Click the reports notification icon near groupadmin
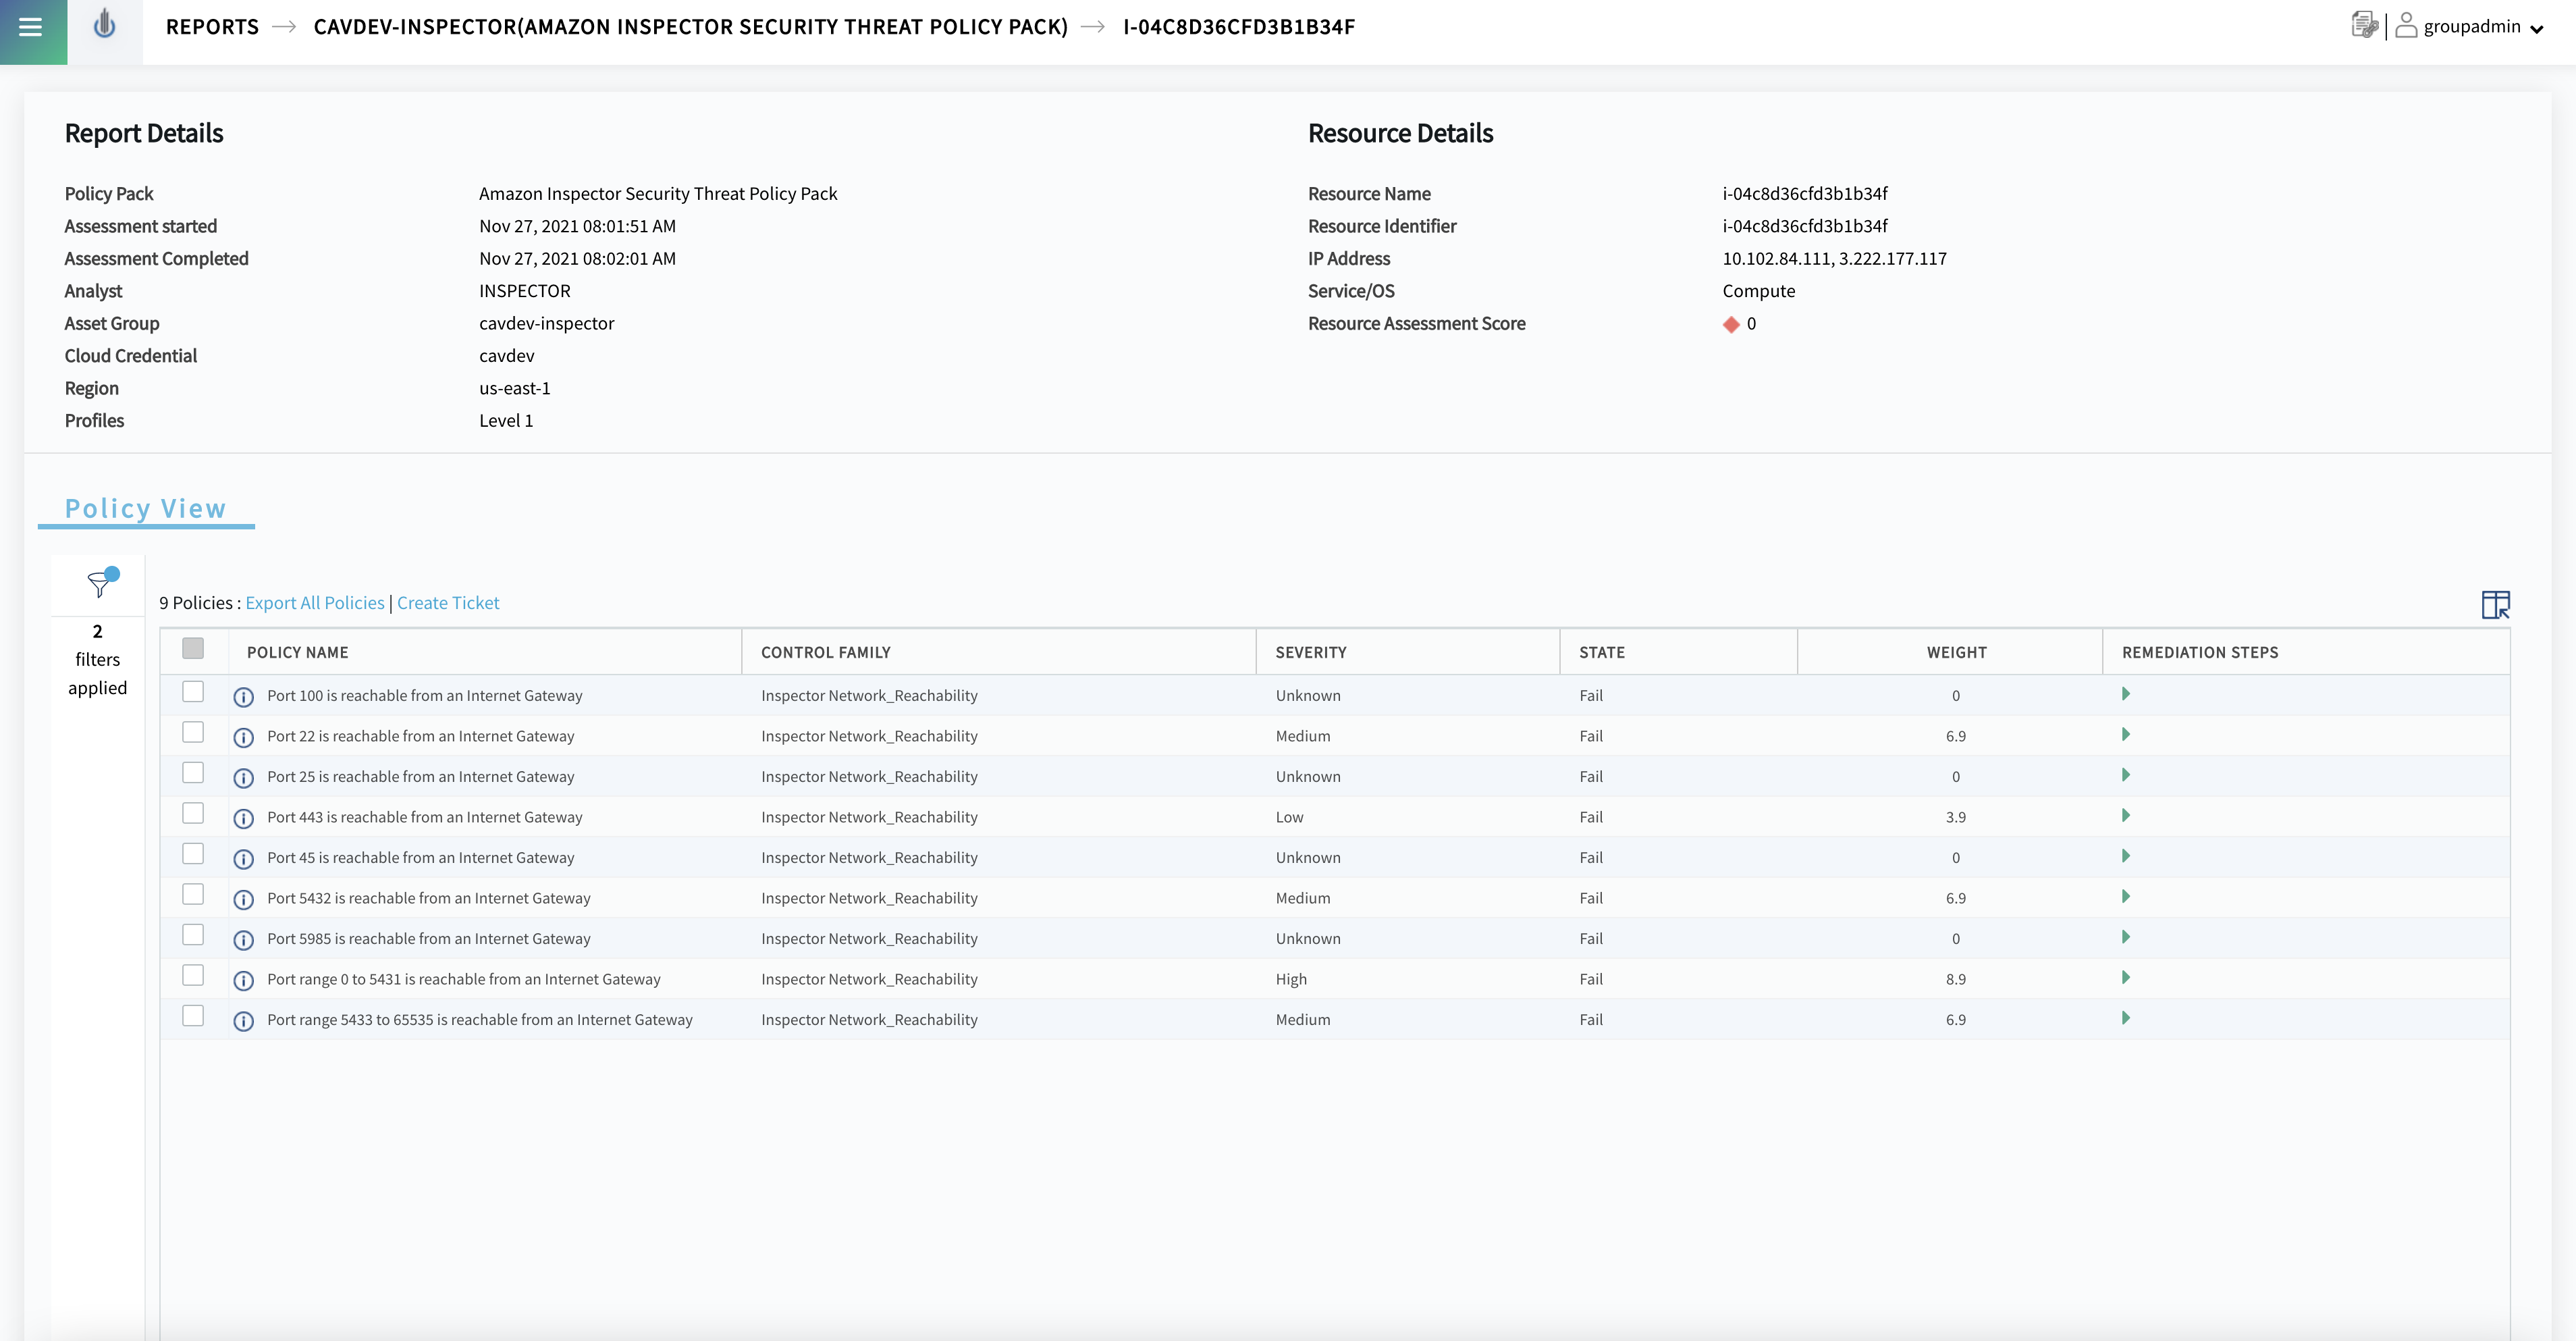The image size is (2576, 1341). [2364, 25]
